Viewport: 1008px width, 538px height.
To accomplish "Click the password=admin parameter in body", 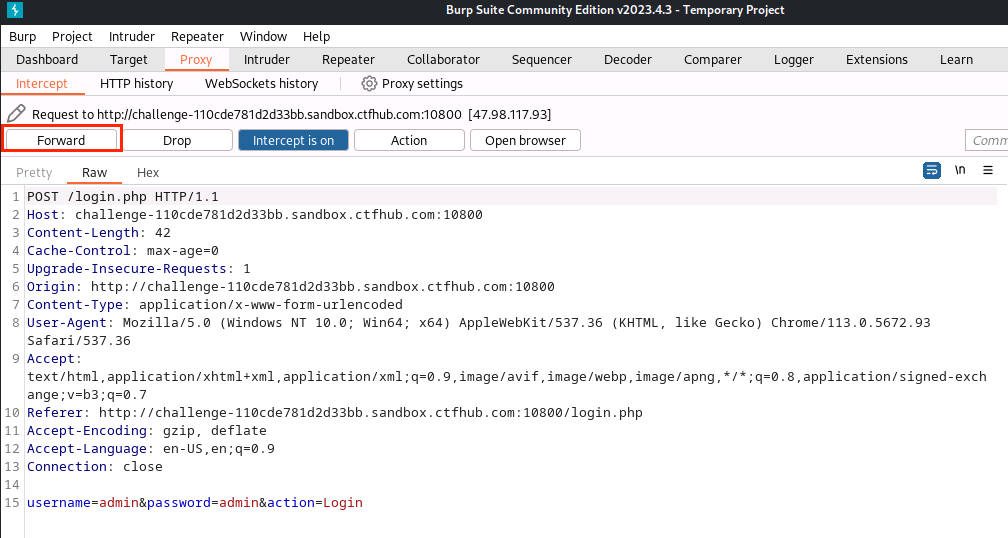I will 203,503.
